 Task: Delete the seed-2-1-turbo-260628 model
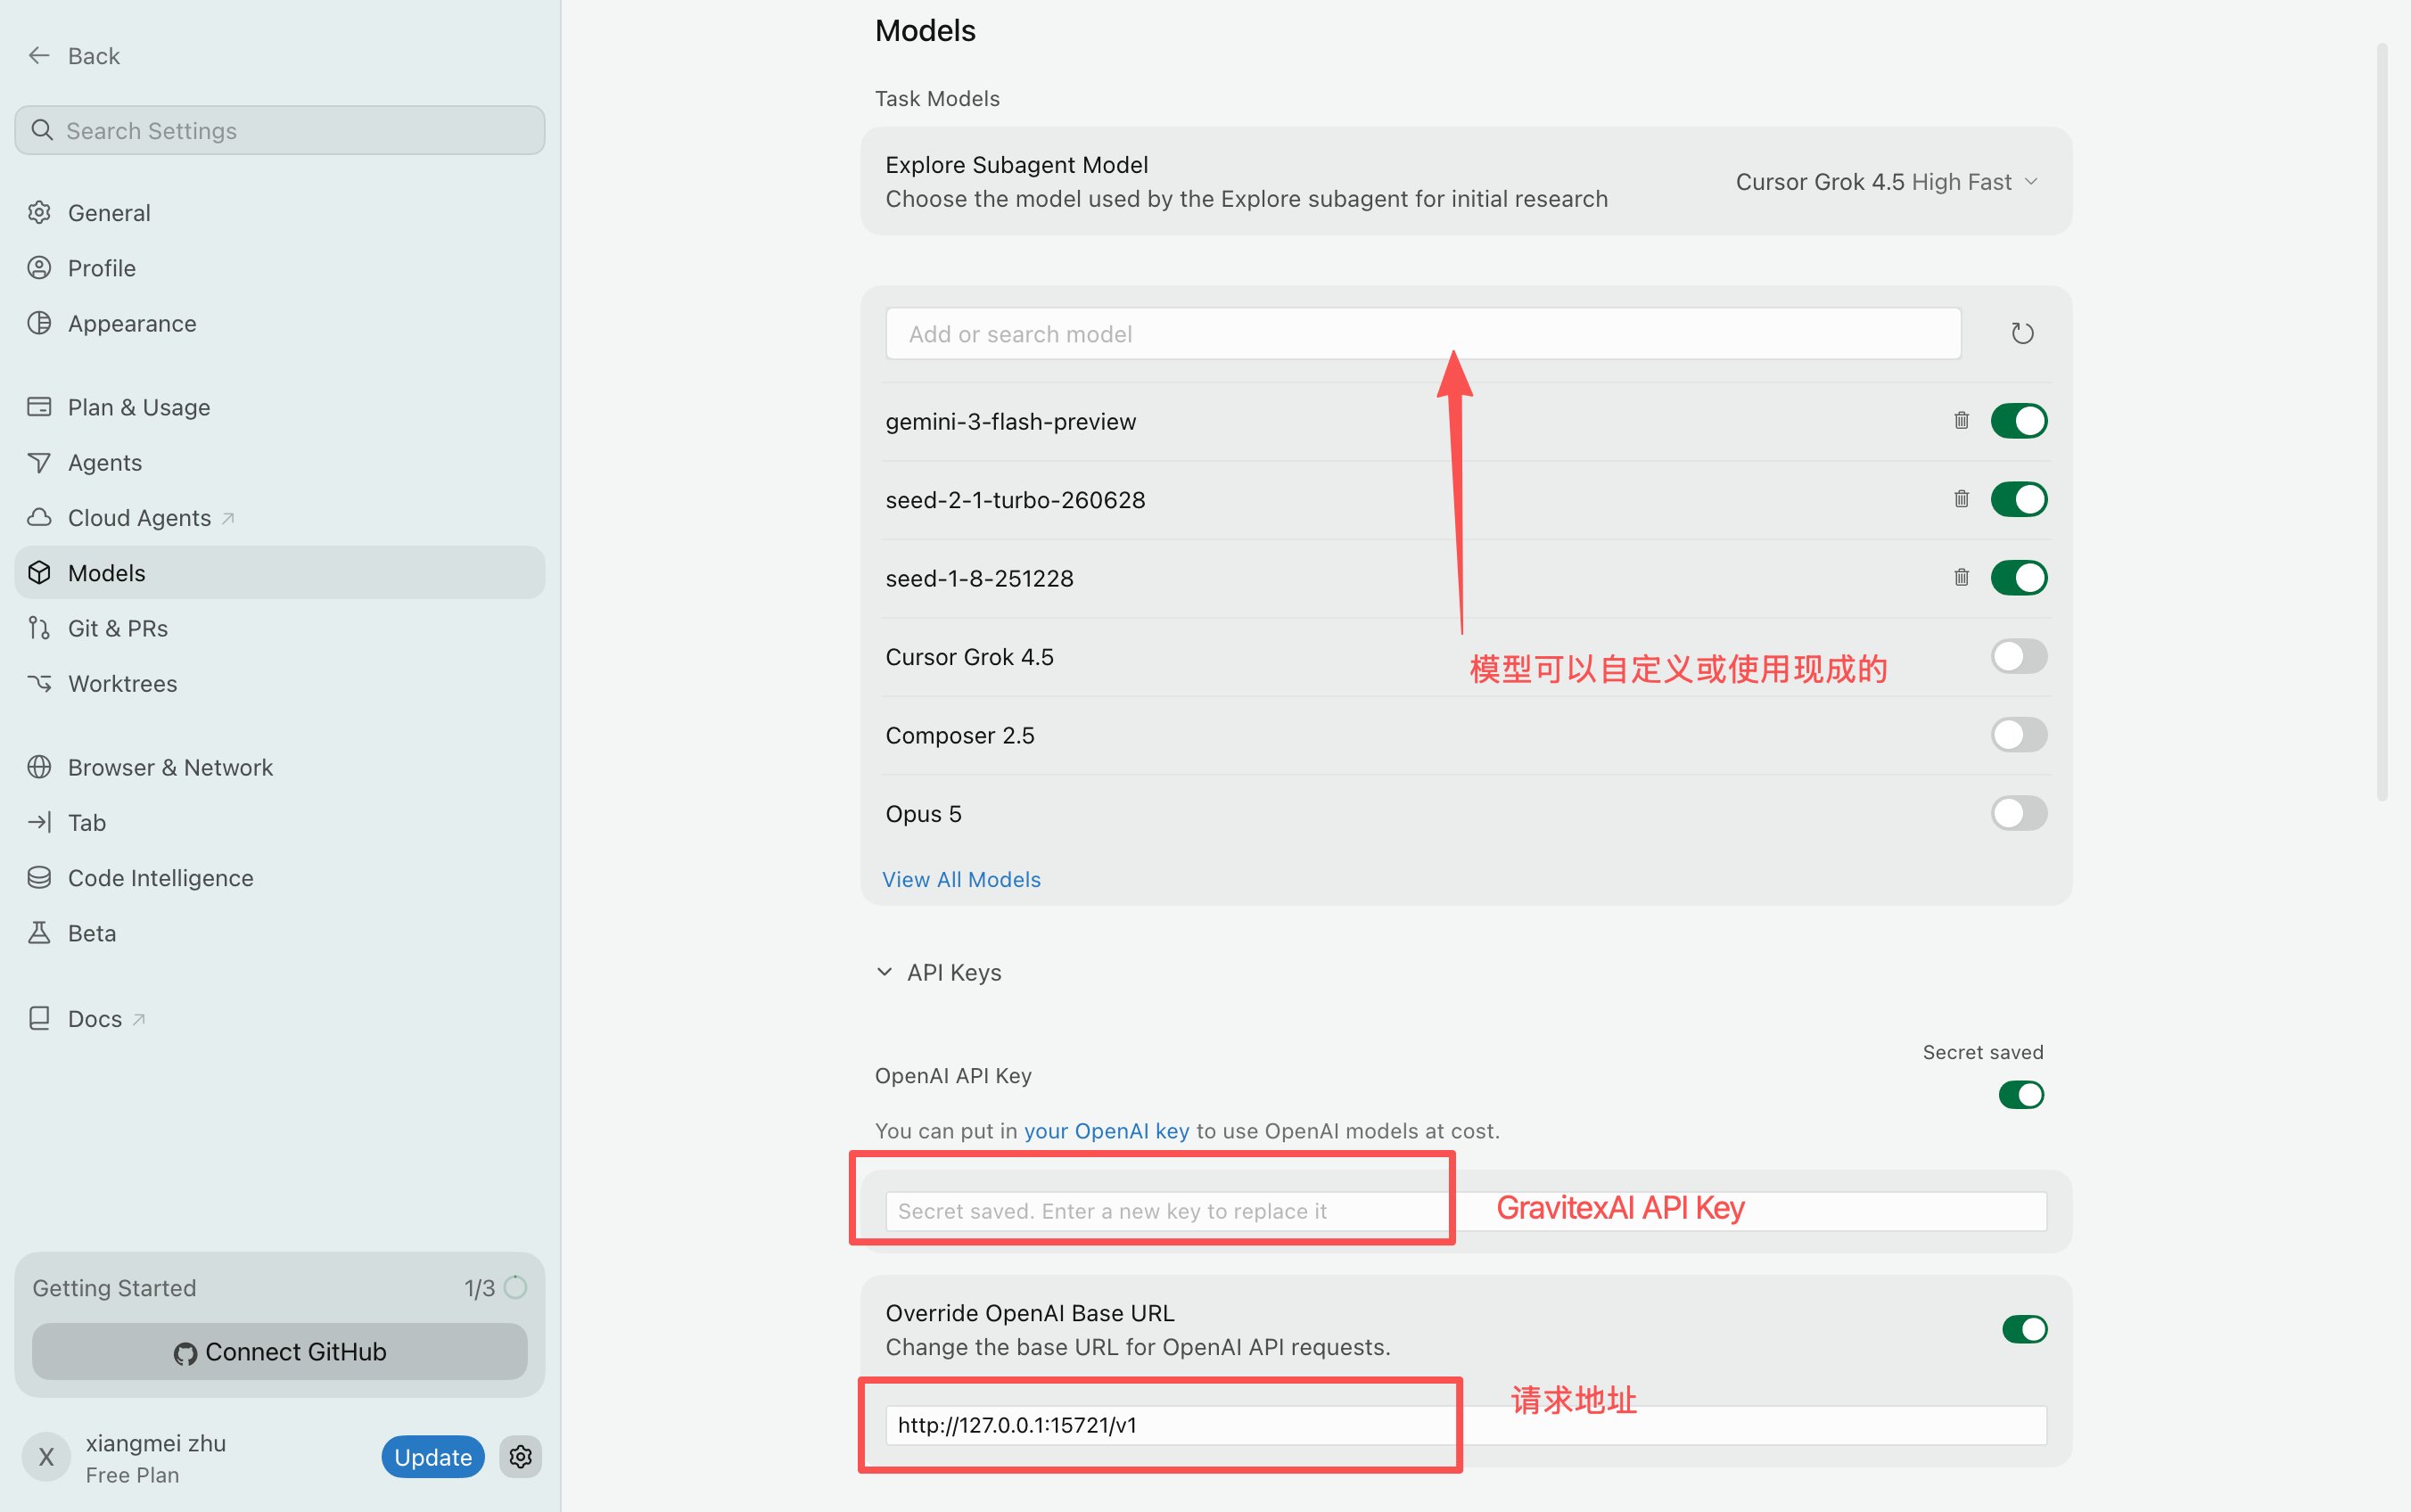coord(1961,498)
